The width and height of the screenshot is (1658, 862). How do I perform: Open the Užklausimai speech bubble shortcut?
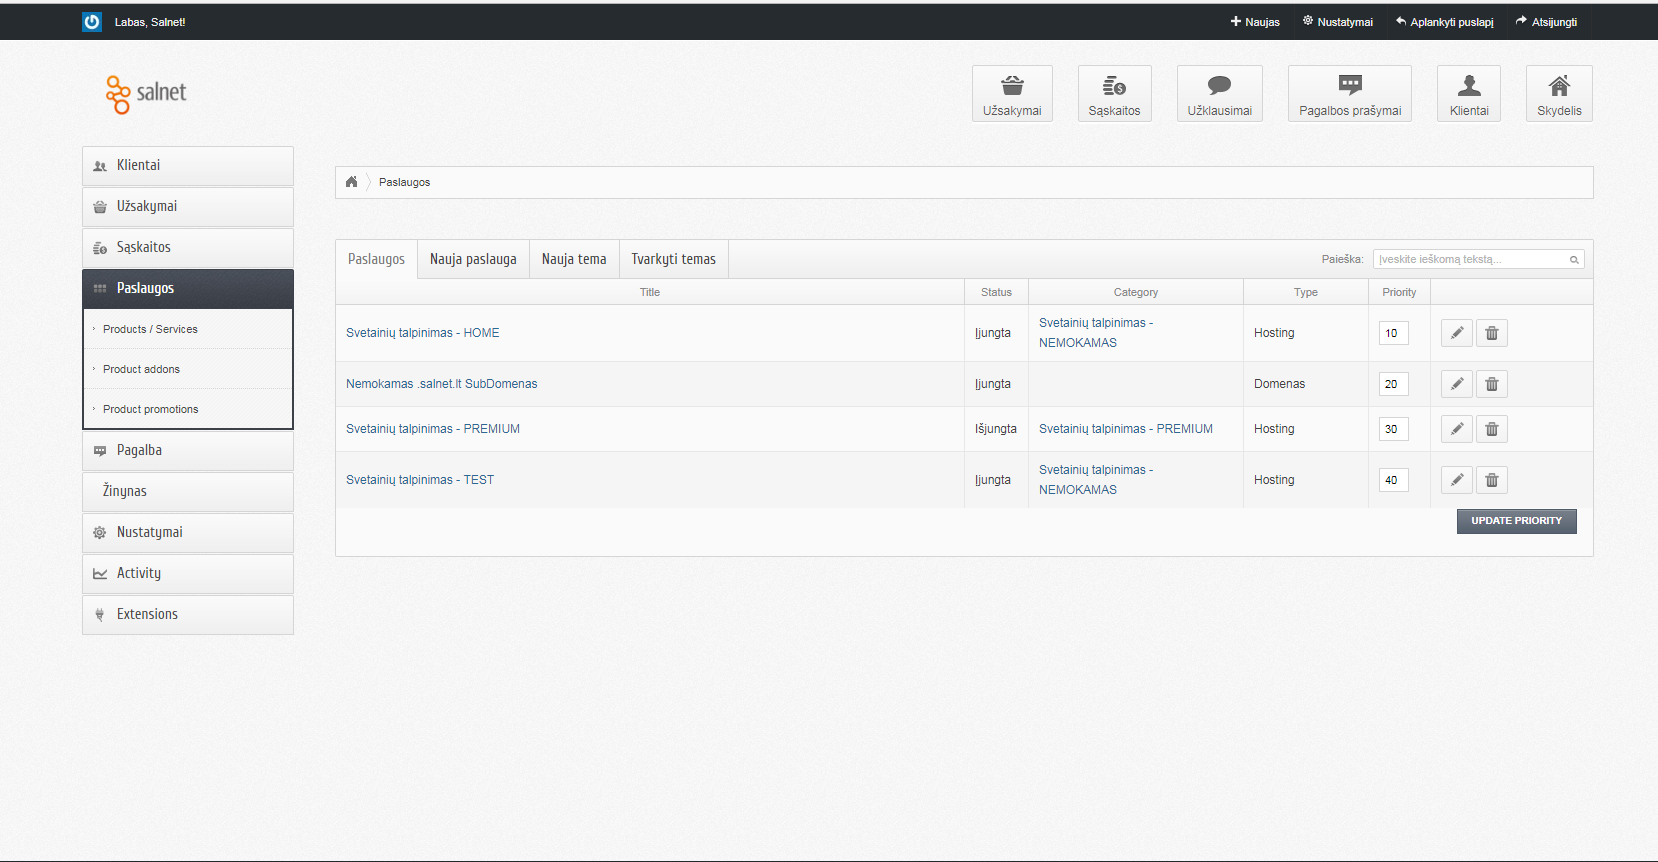pyautogui.click(x=1219, y=94)
